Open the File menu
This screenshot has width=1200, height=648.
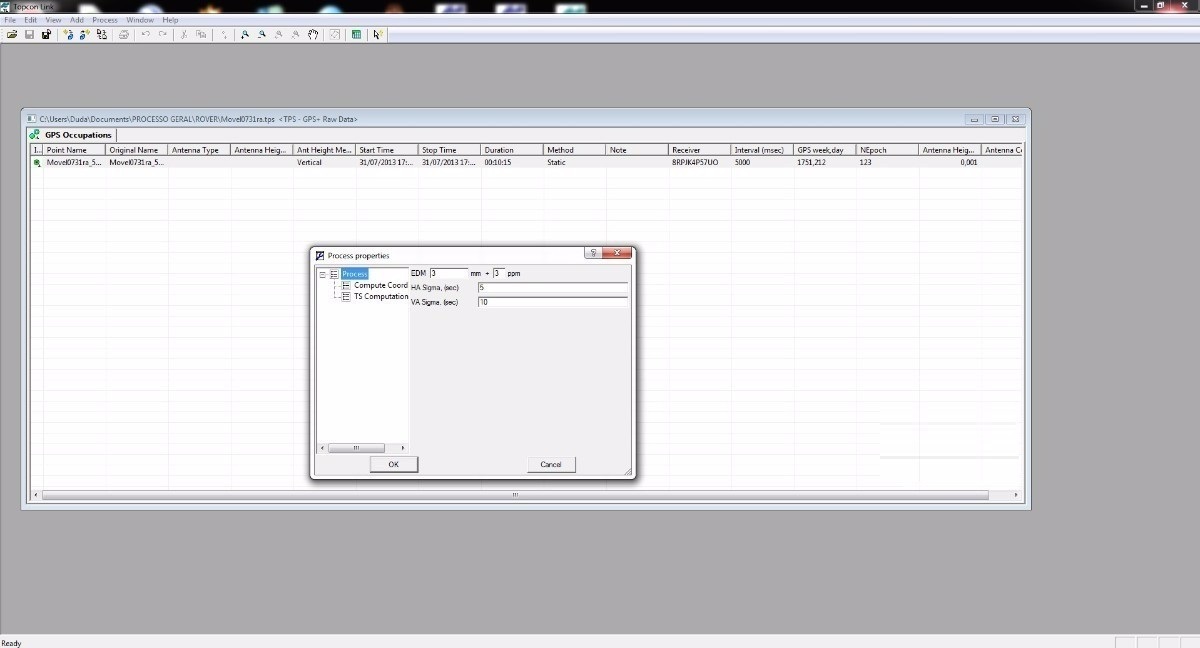(10, 20)
